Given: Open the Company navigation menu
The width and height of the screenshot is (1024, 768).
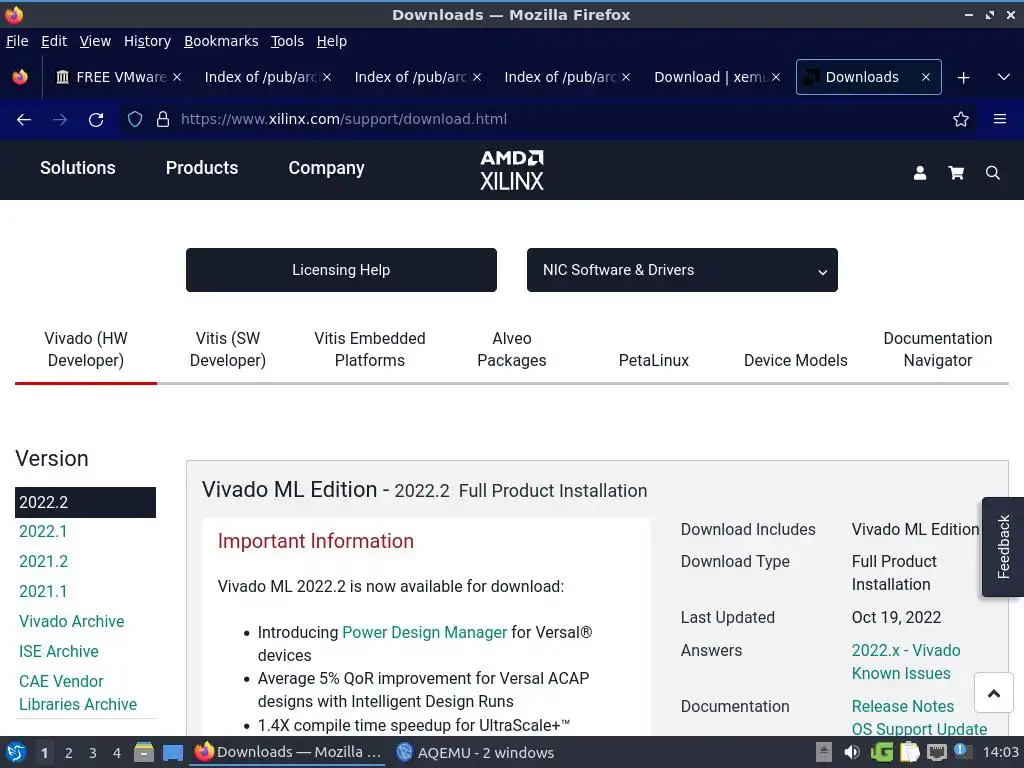Looking at the screenshot, I should [x=327, y=168].
